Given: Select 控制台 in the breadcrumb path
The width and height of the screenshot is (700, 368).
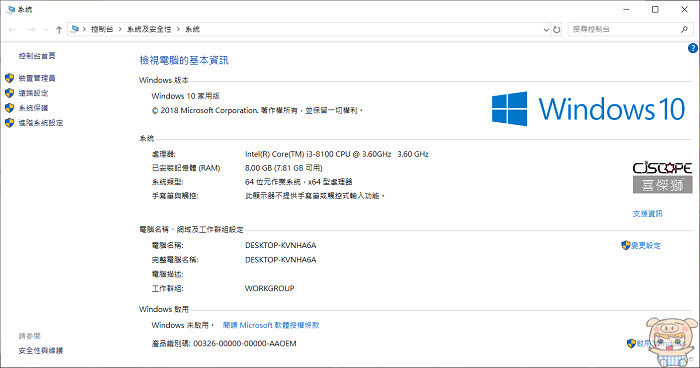Looking at the screenshot, I should click(102, 29).
